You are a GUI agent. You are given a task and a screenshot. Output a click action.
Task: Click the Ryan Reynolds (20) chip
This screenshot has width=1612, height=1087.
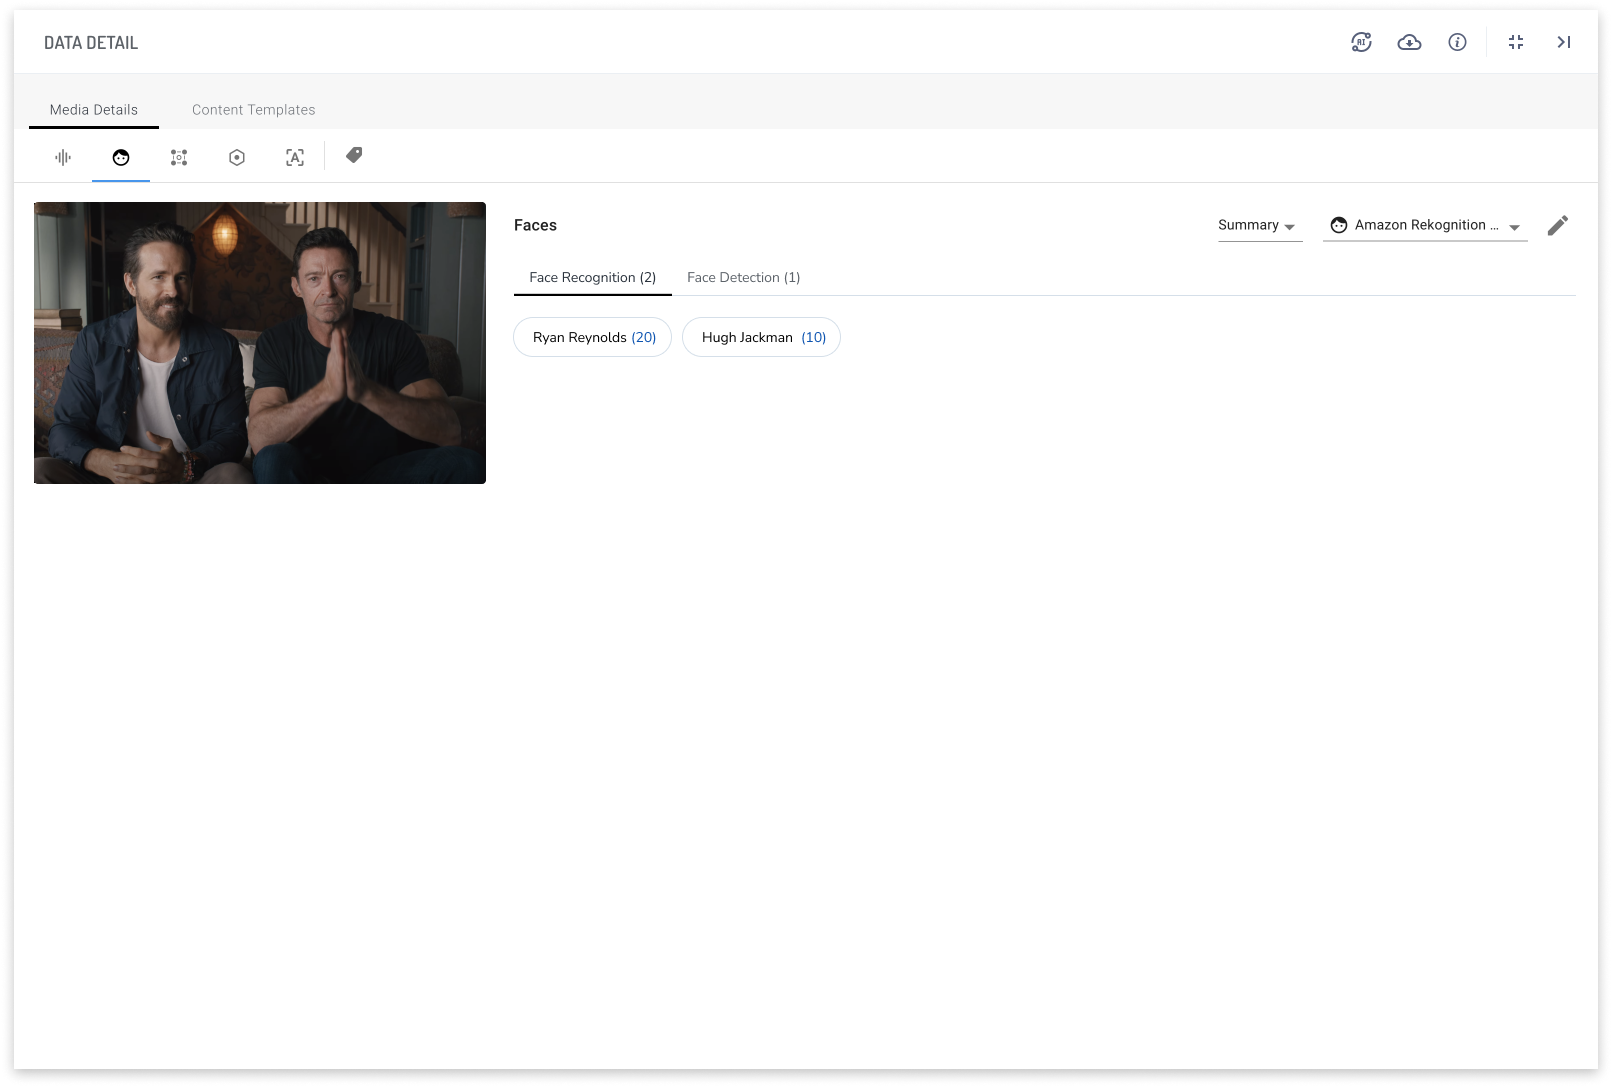click(593, 338)
